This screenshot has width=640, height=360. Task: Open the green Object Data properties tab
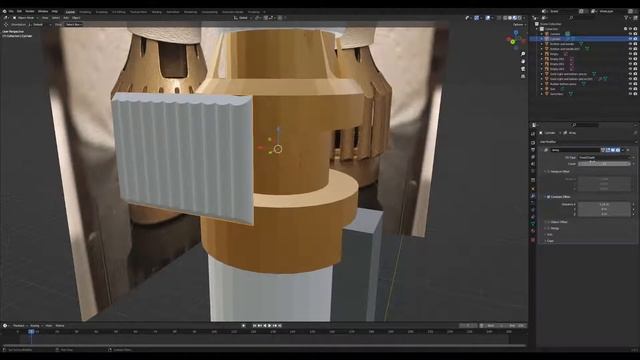[x=533, y=224]
